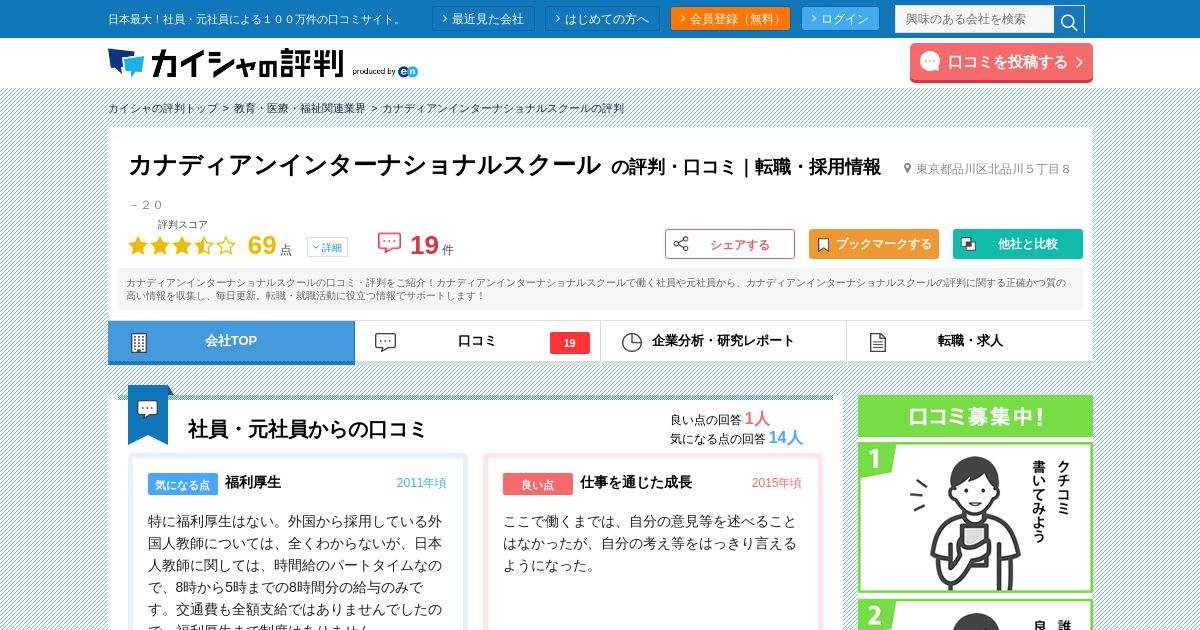Click the ブックマークする button

tap(874, 244)
